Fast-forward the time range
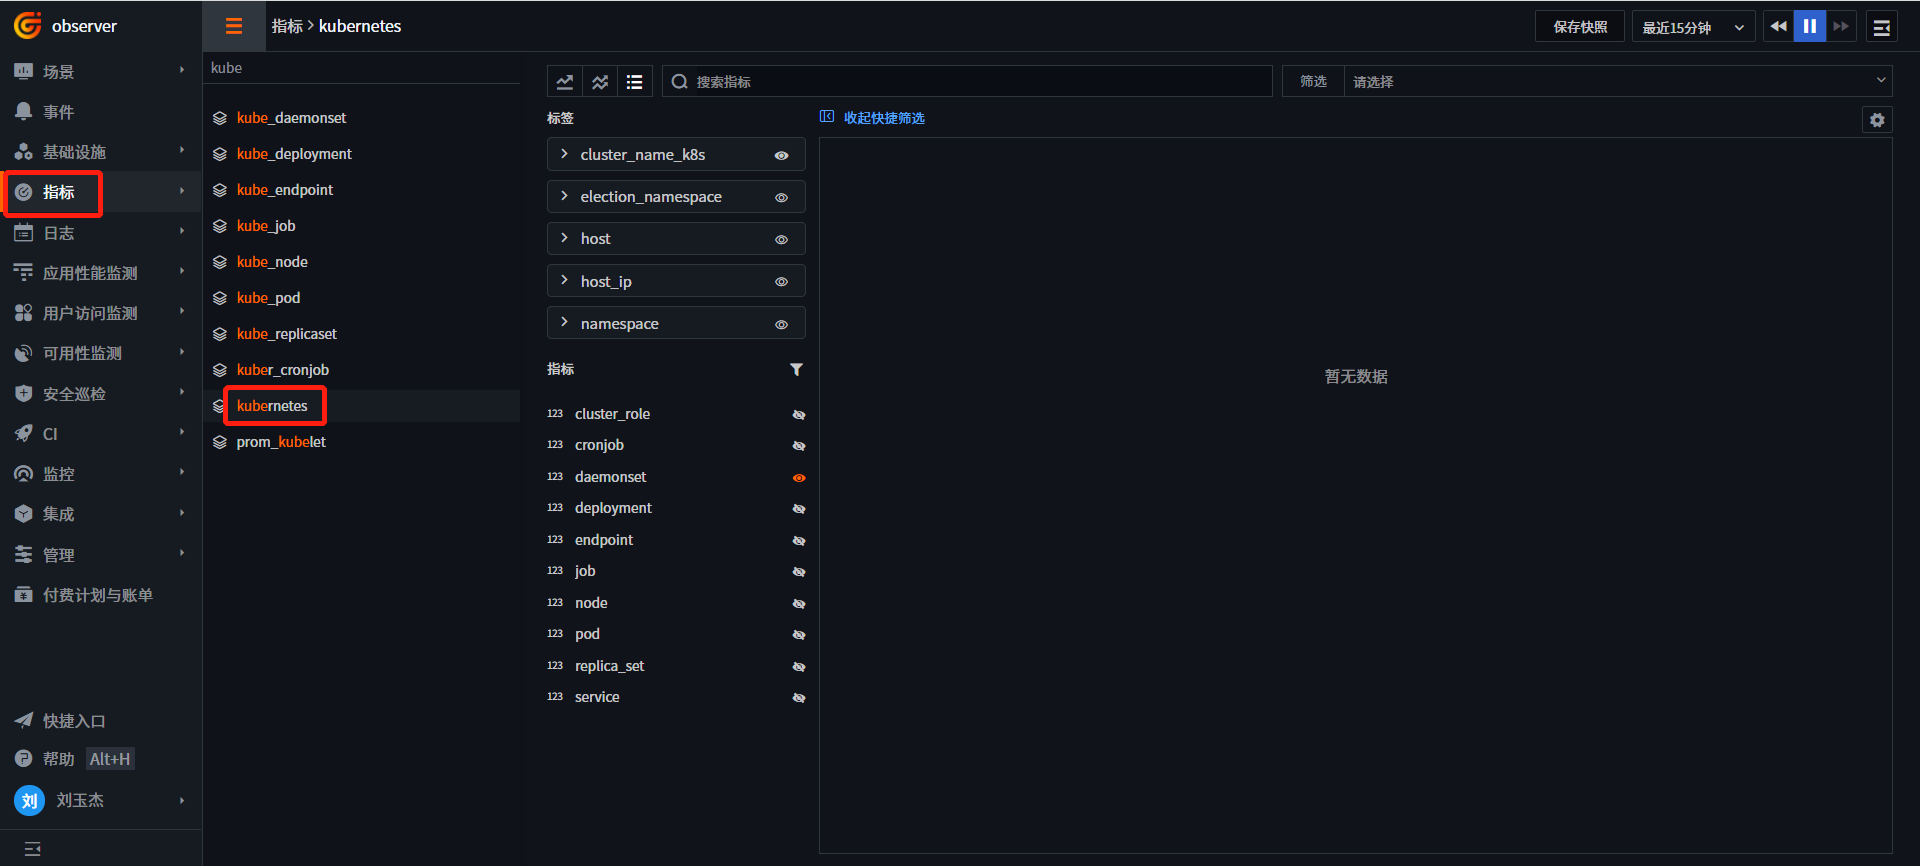This screenshot has height=866, width=1920. [x=1841, y=27]
